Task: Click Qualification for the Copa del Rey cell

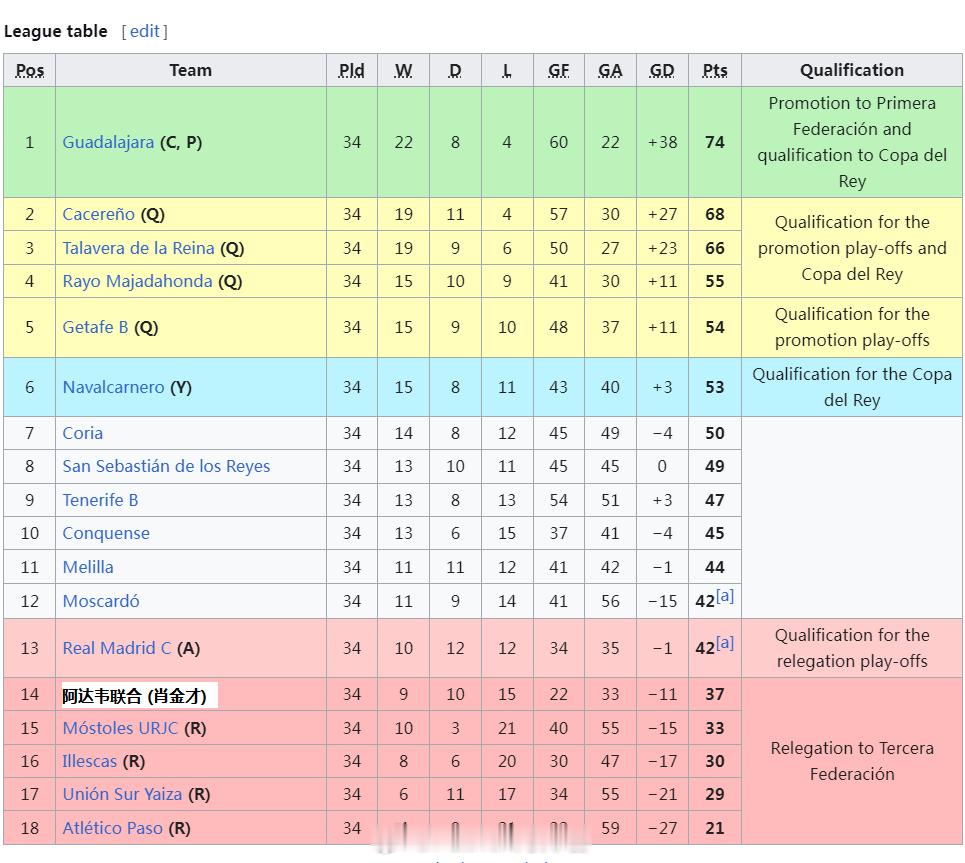Action: [852, 387]
